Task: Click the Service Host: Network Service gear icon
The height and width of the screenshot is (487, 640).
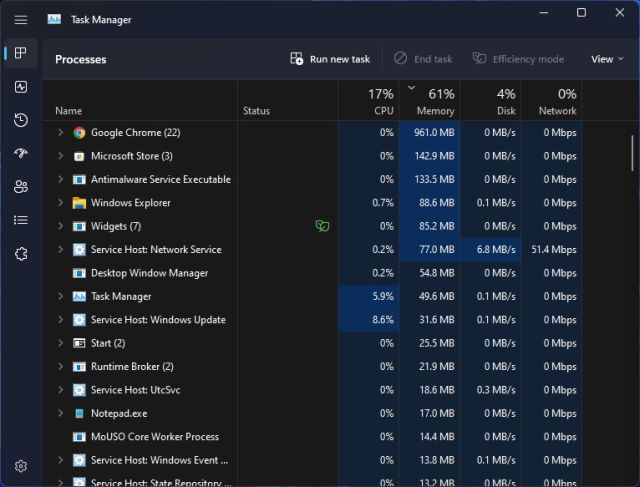Action: click(79, 249)
